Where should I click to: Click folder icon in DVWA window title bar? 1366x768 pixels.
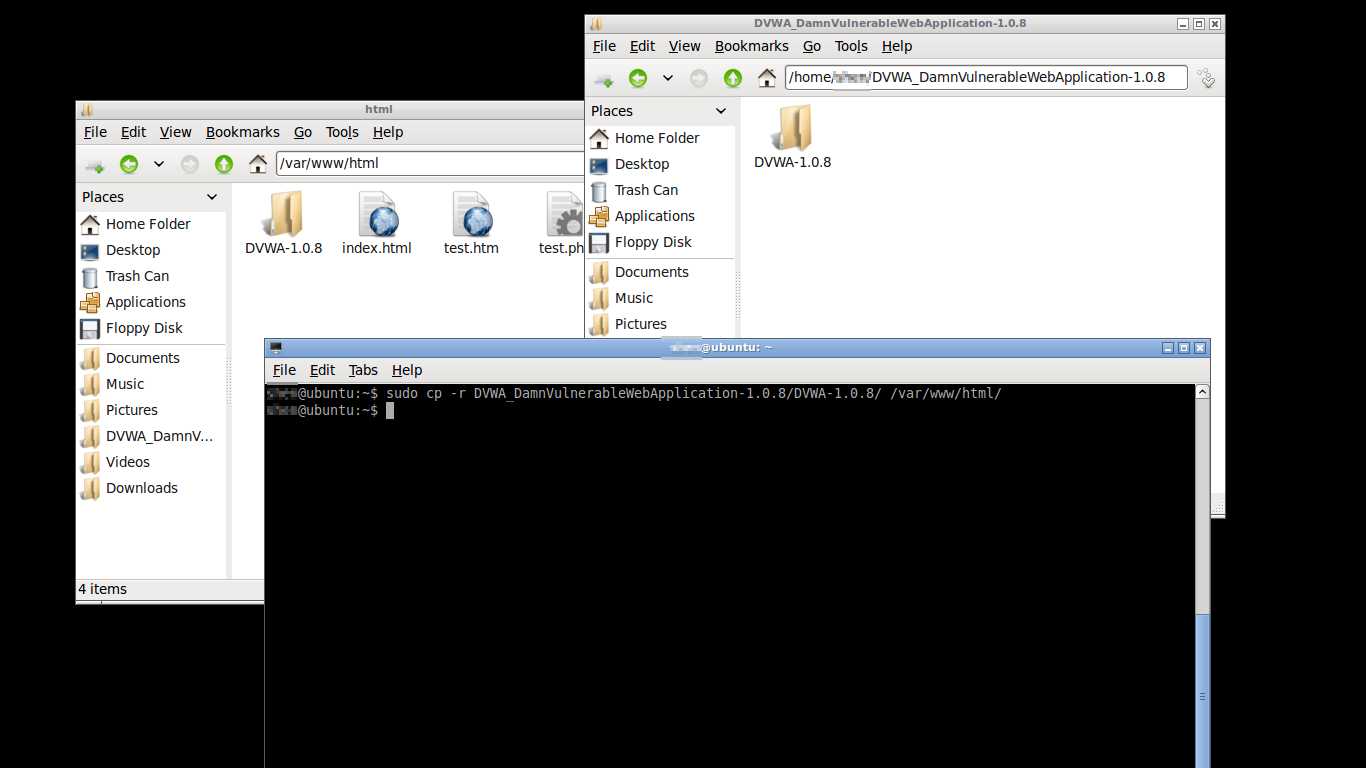pyautogui.click(x=596, y=24)
